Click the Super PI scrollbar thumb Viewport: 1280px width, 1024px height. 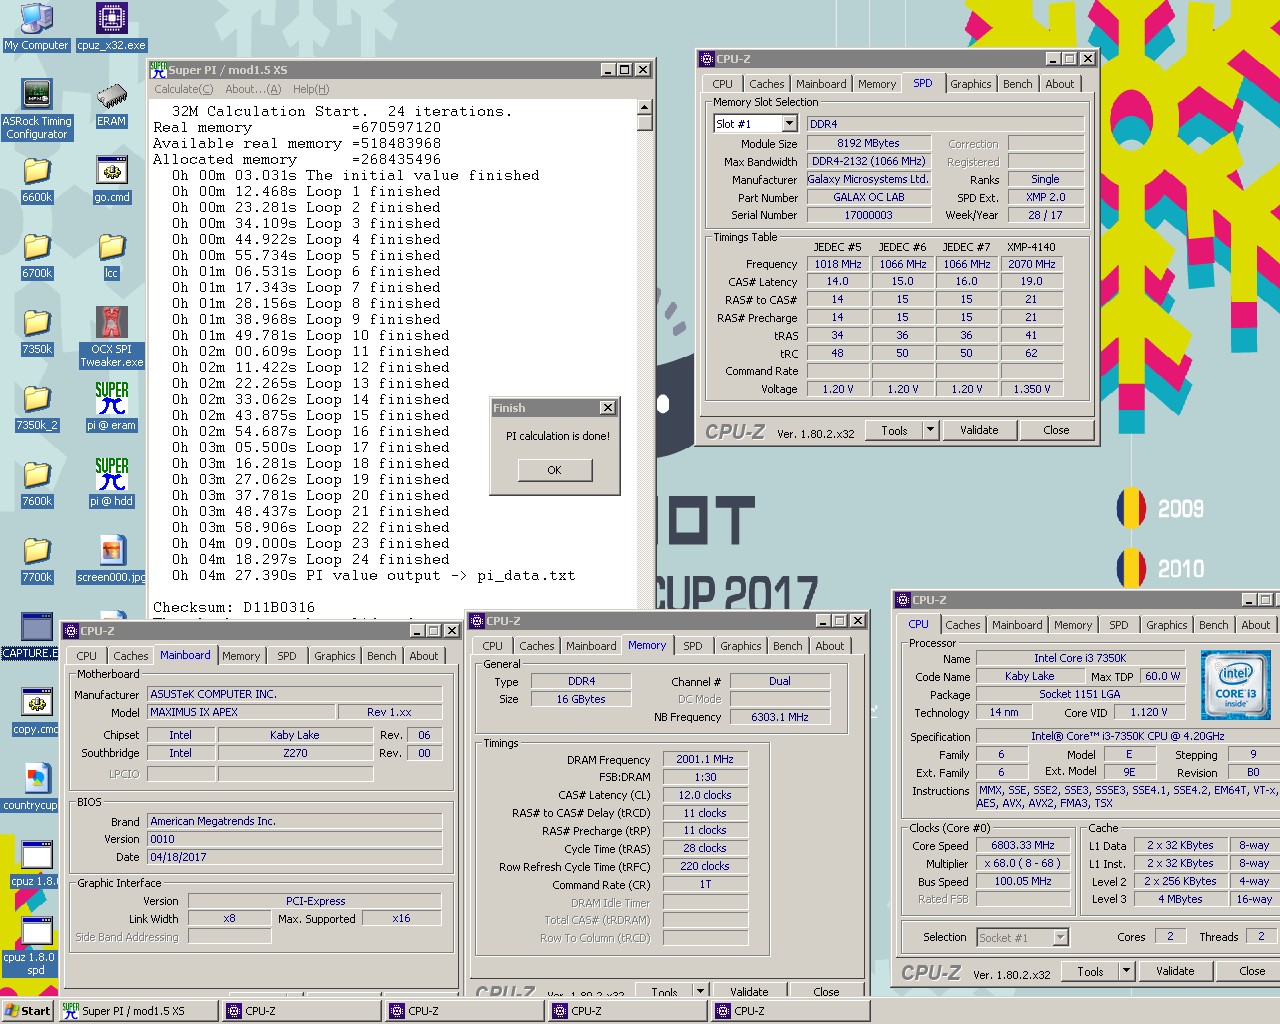[645, 123]
